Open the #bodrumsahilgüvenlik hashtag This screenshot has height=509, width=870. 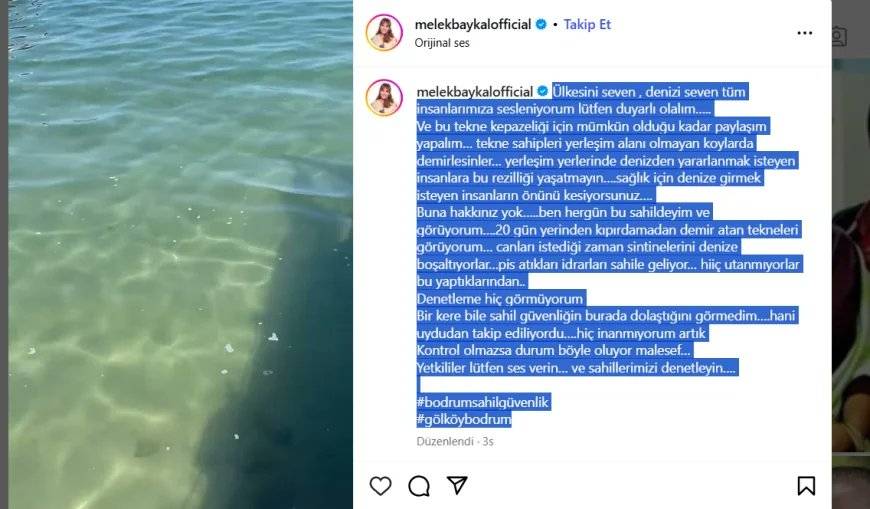click(483, 402)
